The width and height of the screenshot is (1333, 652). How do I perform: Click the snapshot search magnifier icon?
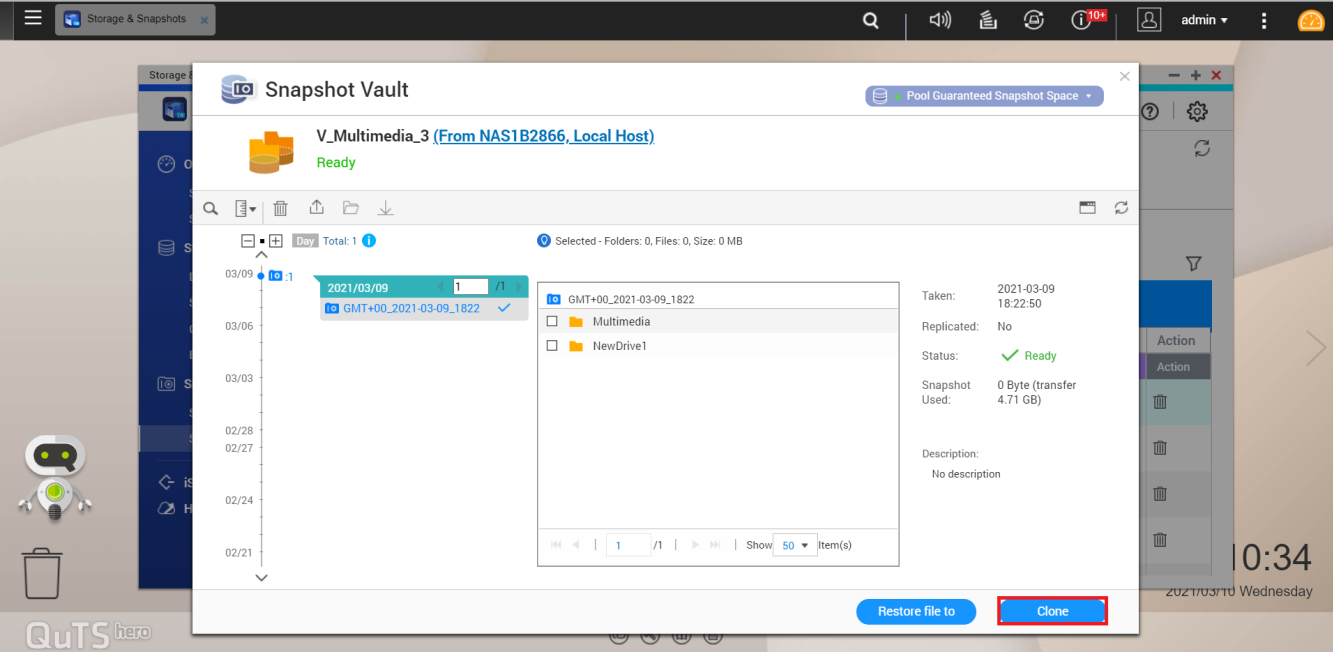211,208
